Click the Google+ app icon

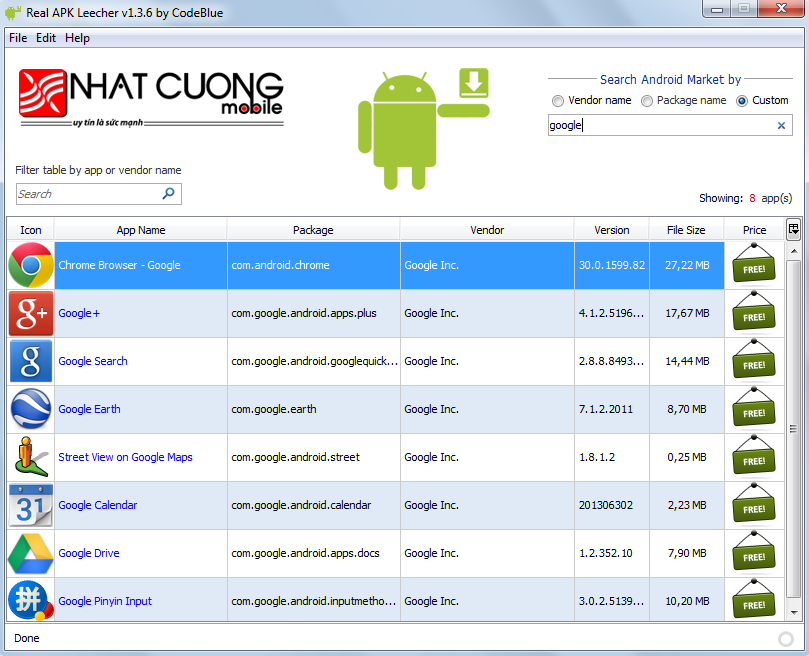coord(31,313)
